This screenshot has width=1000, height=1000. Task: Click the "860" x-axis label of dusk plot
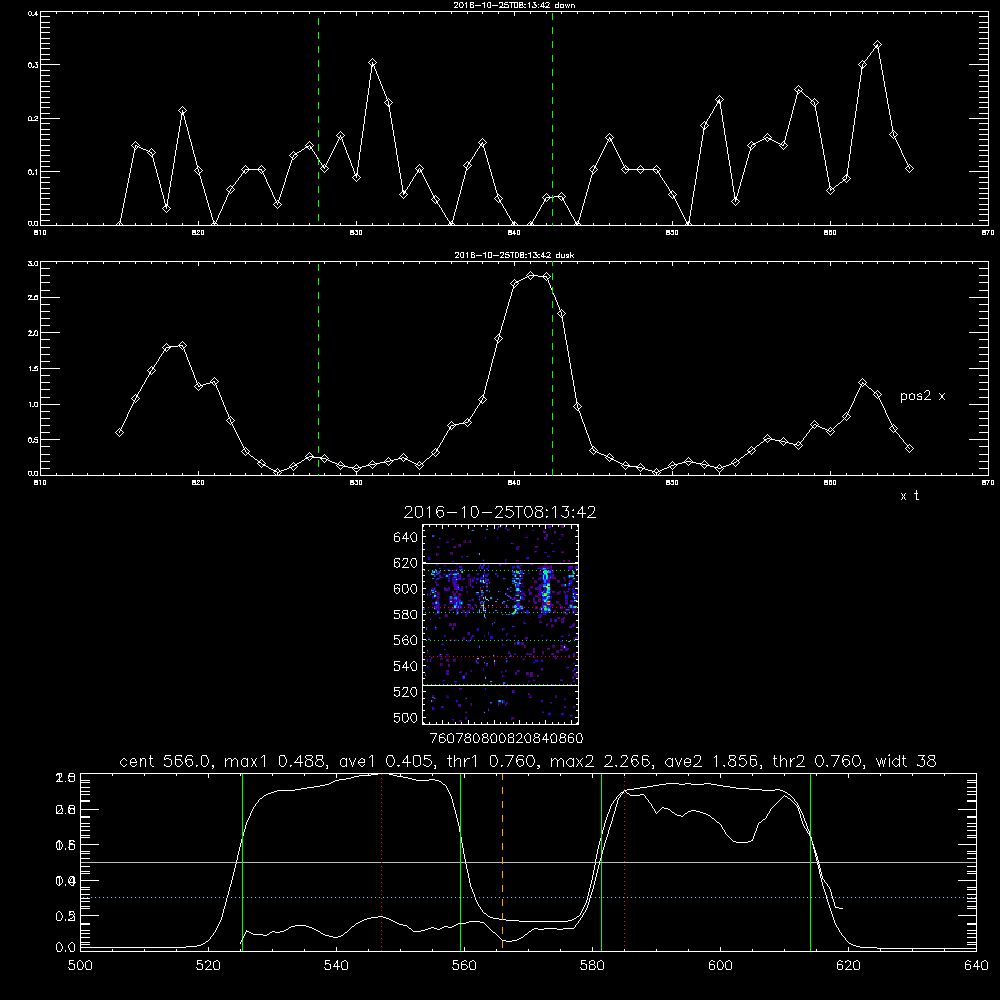coord(830,483)
